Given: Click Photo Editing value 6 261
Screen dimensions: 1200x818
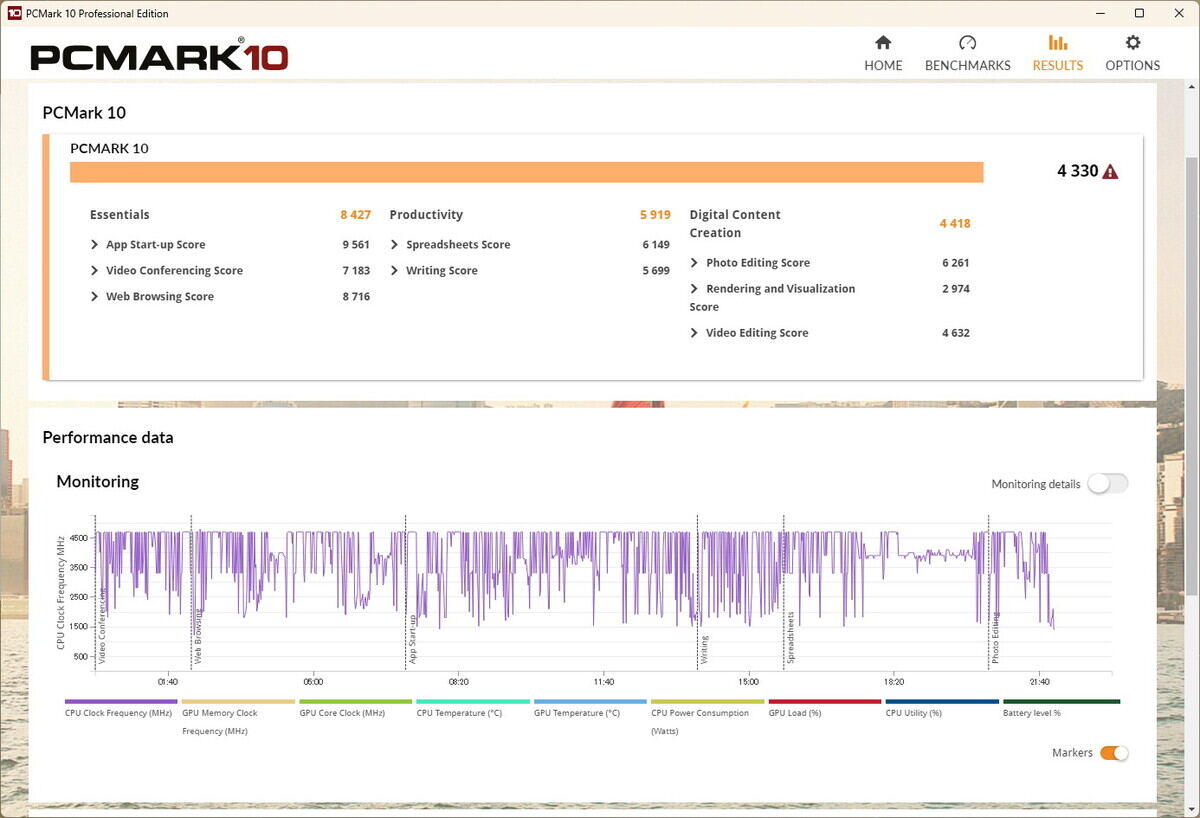Looking at the screenshot, I should tap(956, 262).
